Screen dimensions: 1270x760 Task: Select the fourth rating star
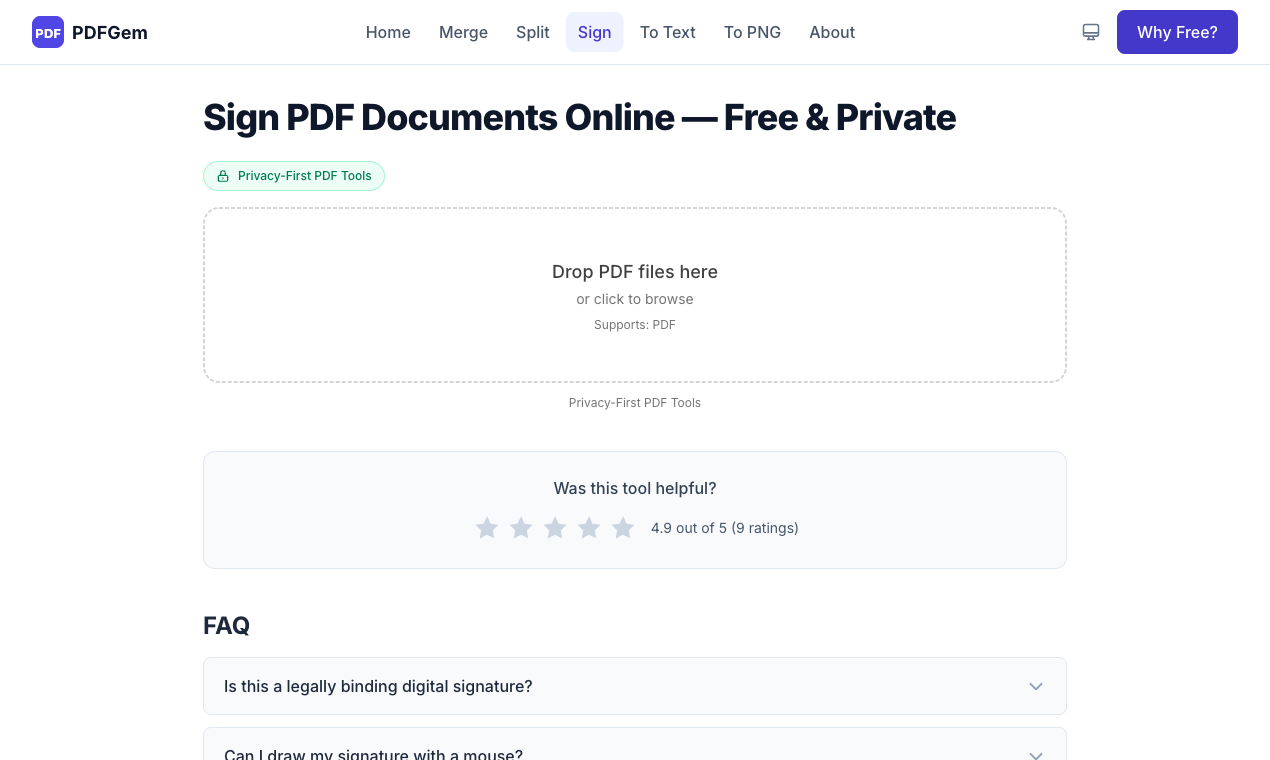click(589, 528)
